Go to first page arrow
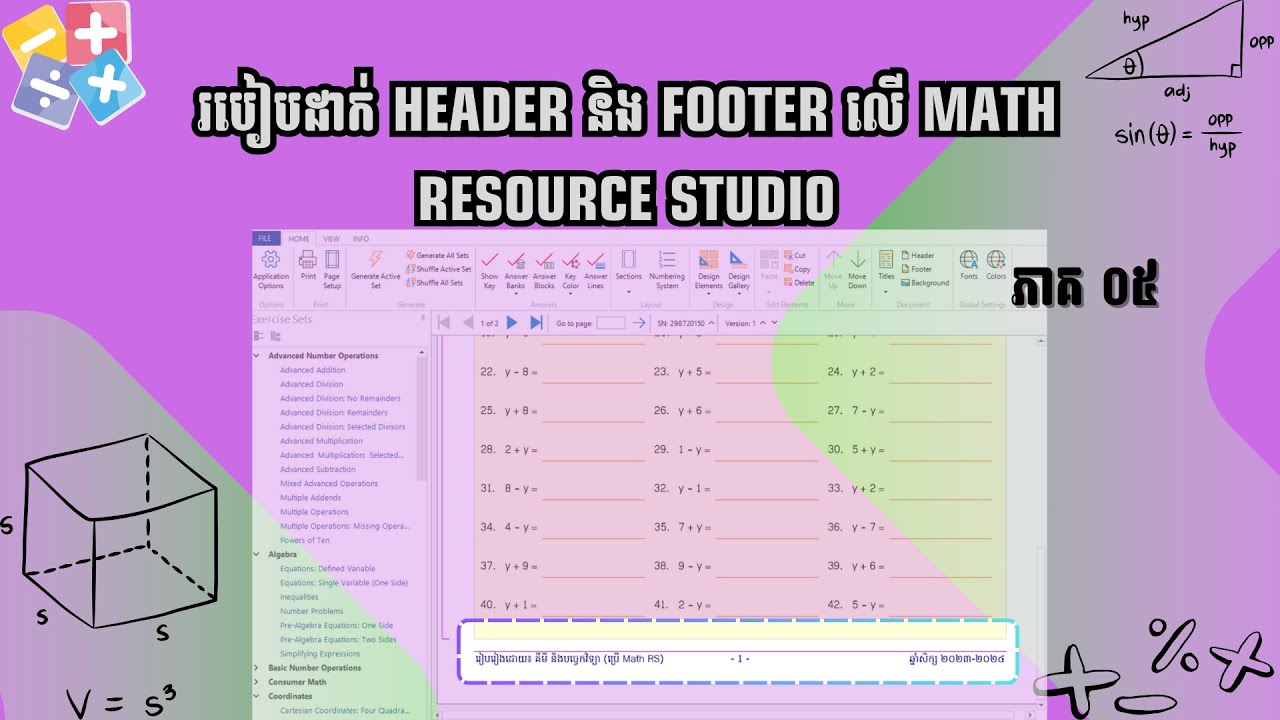The height and width of the screenshot is (720, 1280). pos(444,323)
